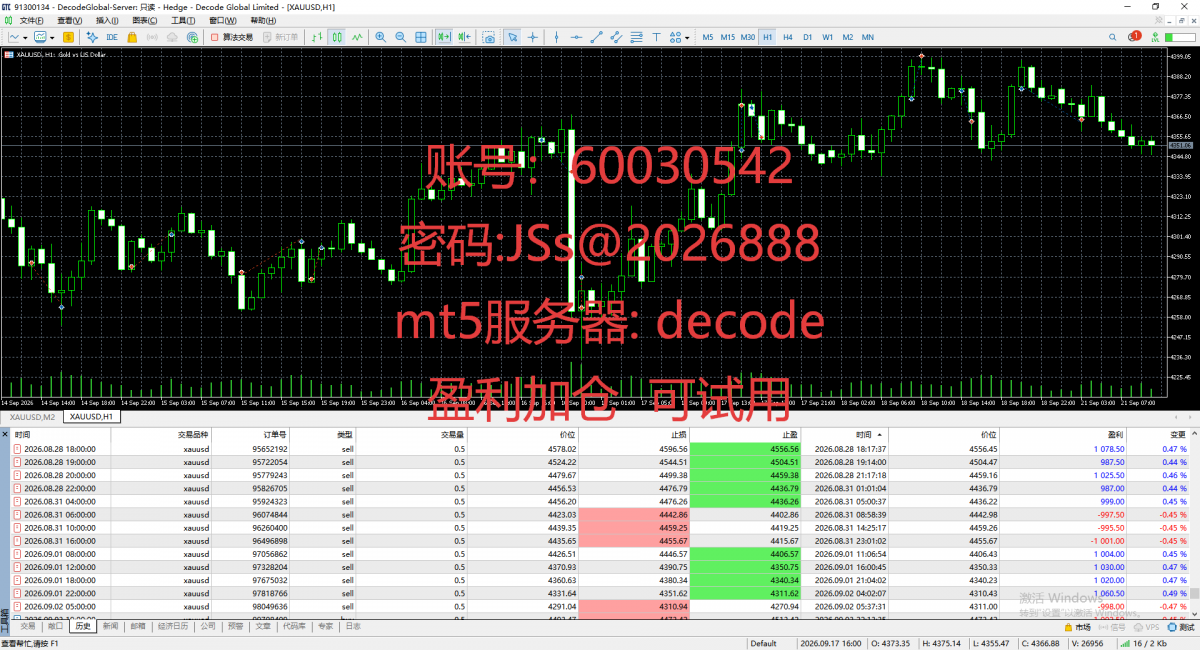The image size is (1200, 650).
Task: Open the chart template dropdown arrow
Action: coord(52,37)
